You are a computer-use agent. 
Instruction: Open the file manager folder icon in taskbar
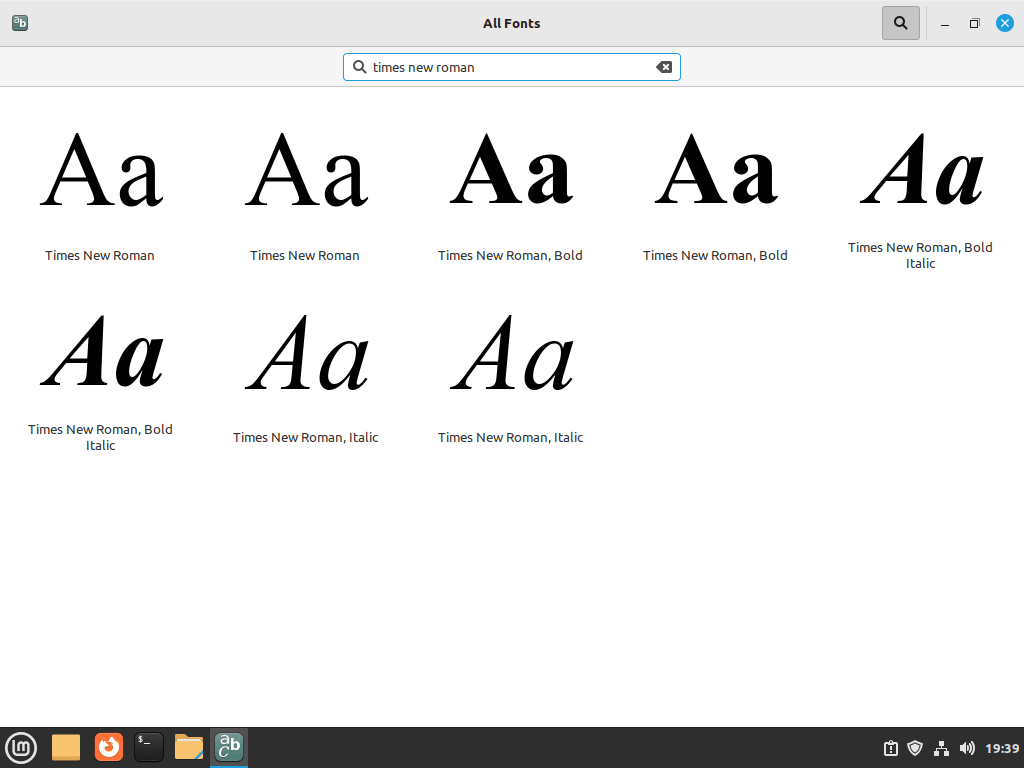pyautogui.click(x=188, y=747)
